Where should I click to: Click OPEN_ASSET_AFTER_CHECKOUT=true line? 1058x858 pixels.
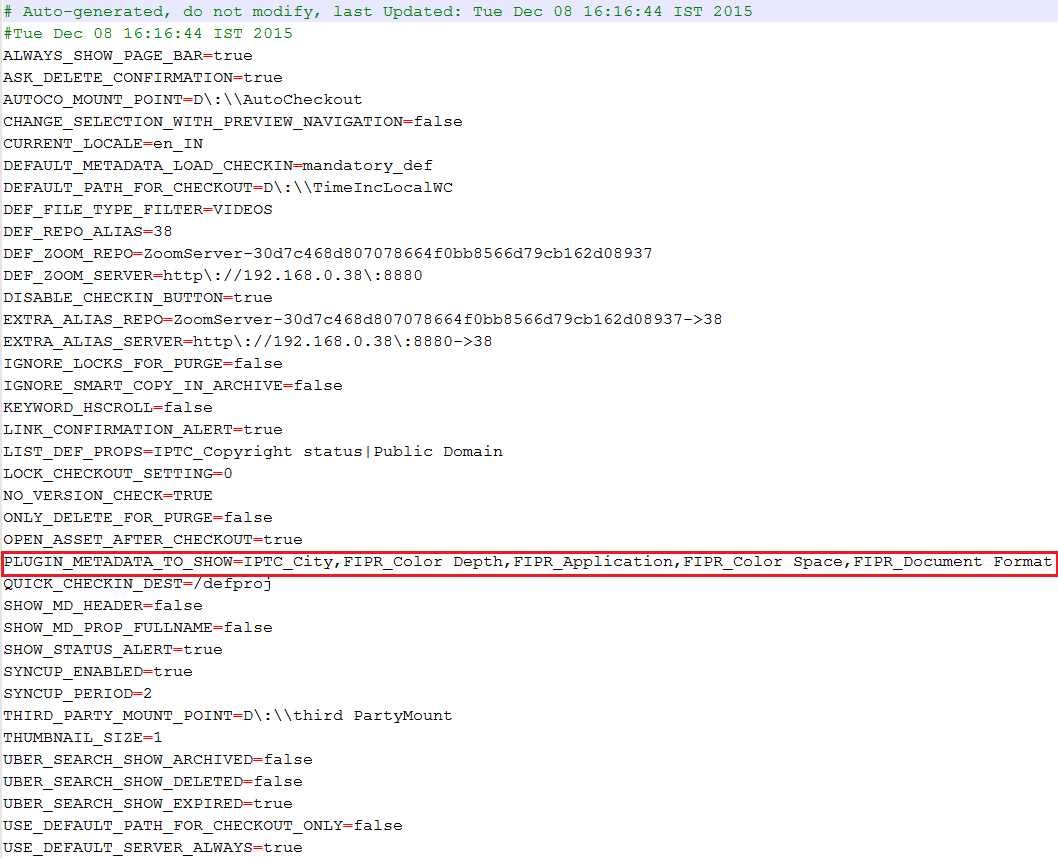pyautogui.click(x=152, y=540)
